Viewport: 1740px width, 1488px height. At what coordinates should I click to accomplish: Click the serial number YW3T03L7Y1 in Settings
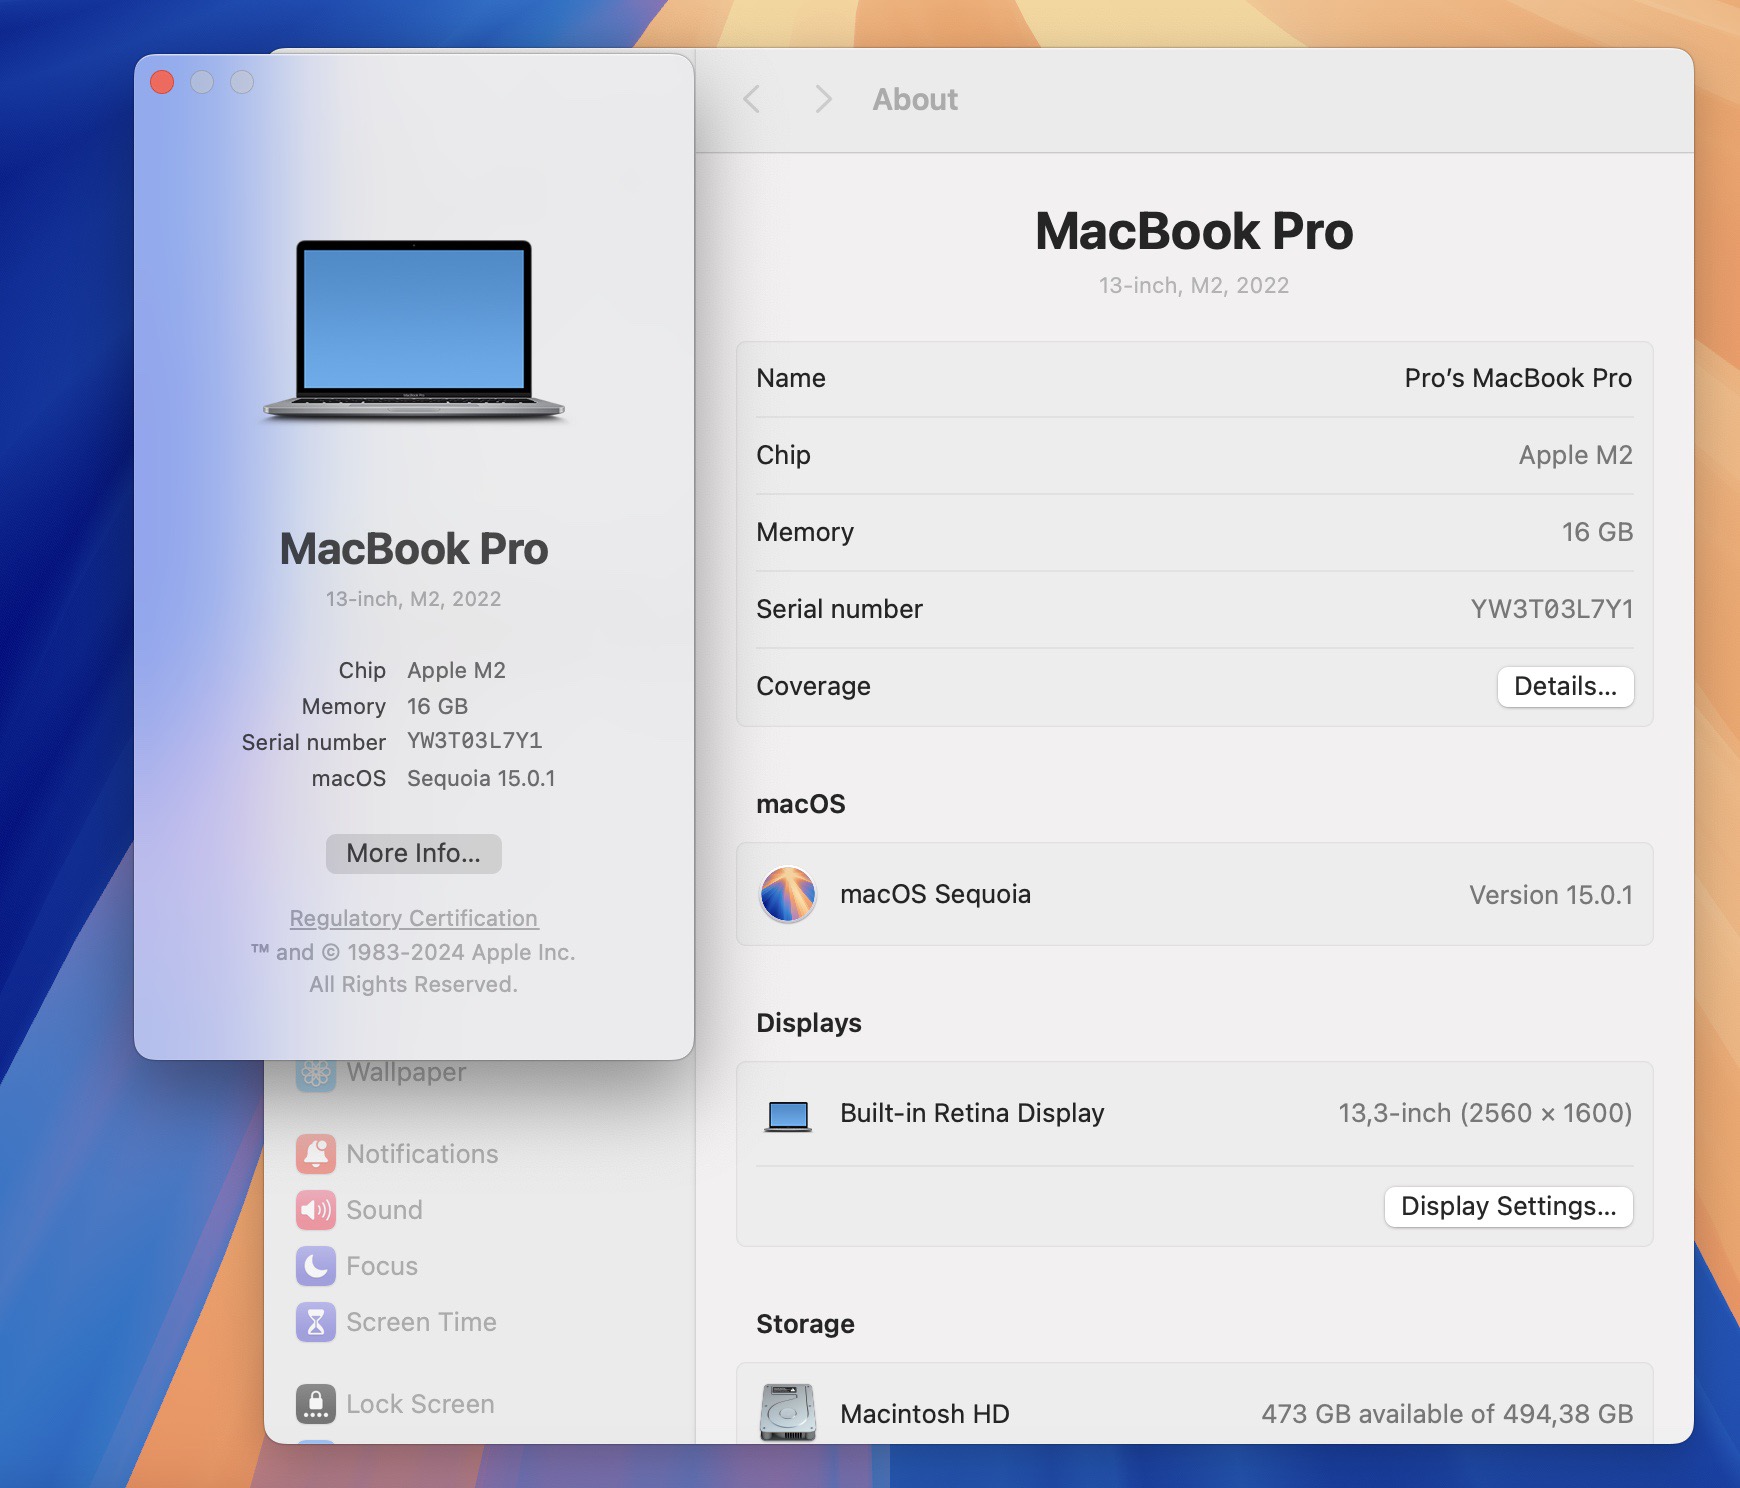click(1551, 609)
